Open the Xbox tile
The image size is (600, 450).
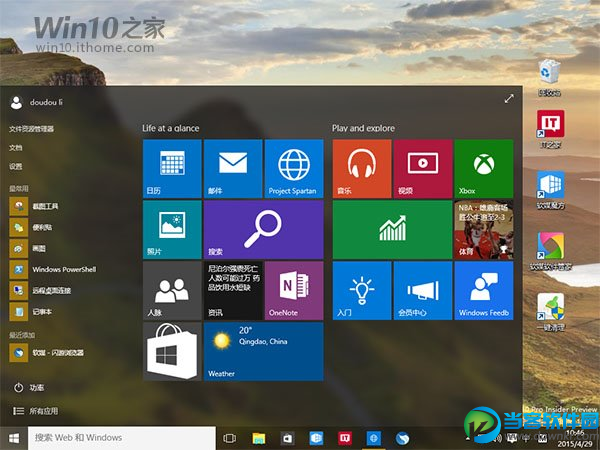click(x=483, y=168)
